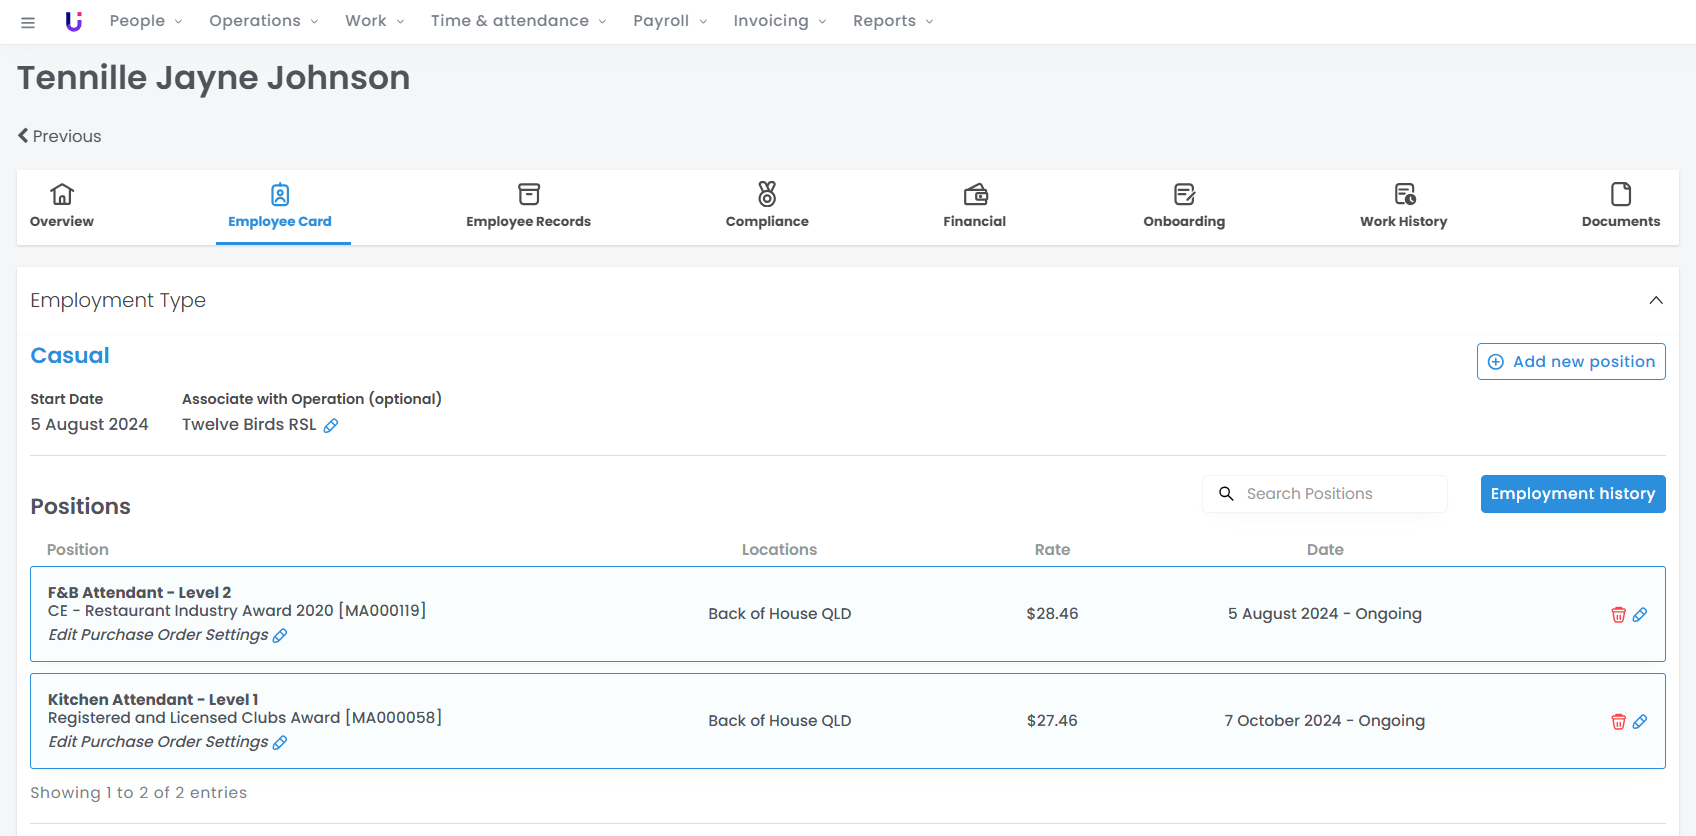Image resolution: width=1696 pixels, height=836 pixels.
Task: Click the purple U logo icon
Action: coord(73,21)
